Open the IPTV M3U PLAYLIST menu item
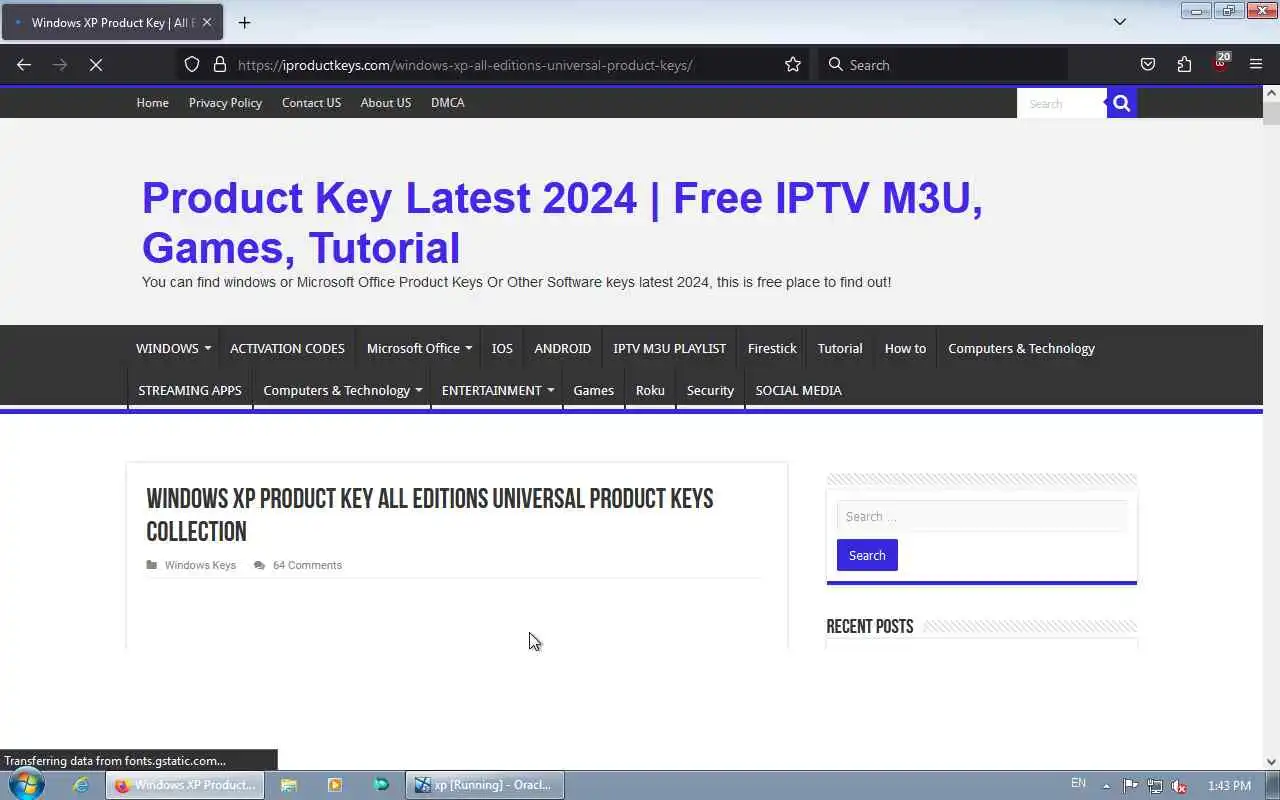Screen dimensions: 1280x800 (x=669, y=348)
